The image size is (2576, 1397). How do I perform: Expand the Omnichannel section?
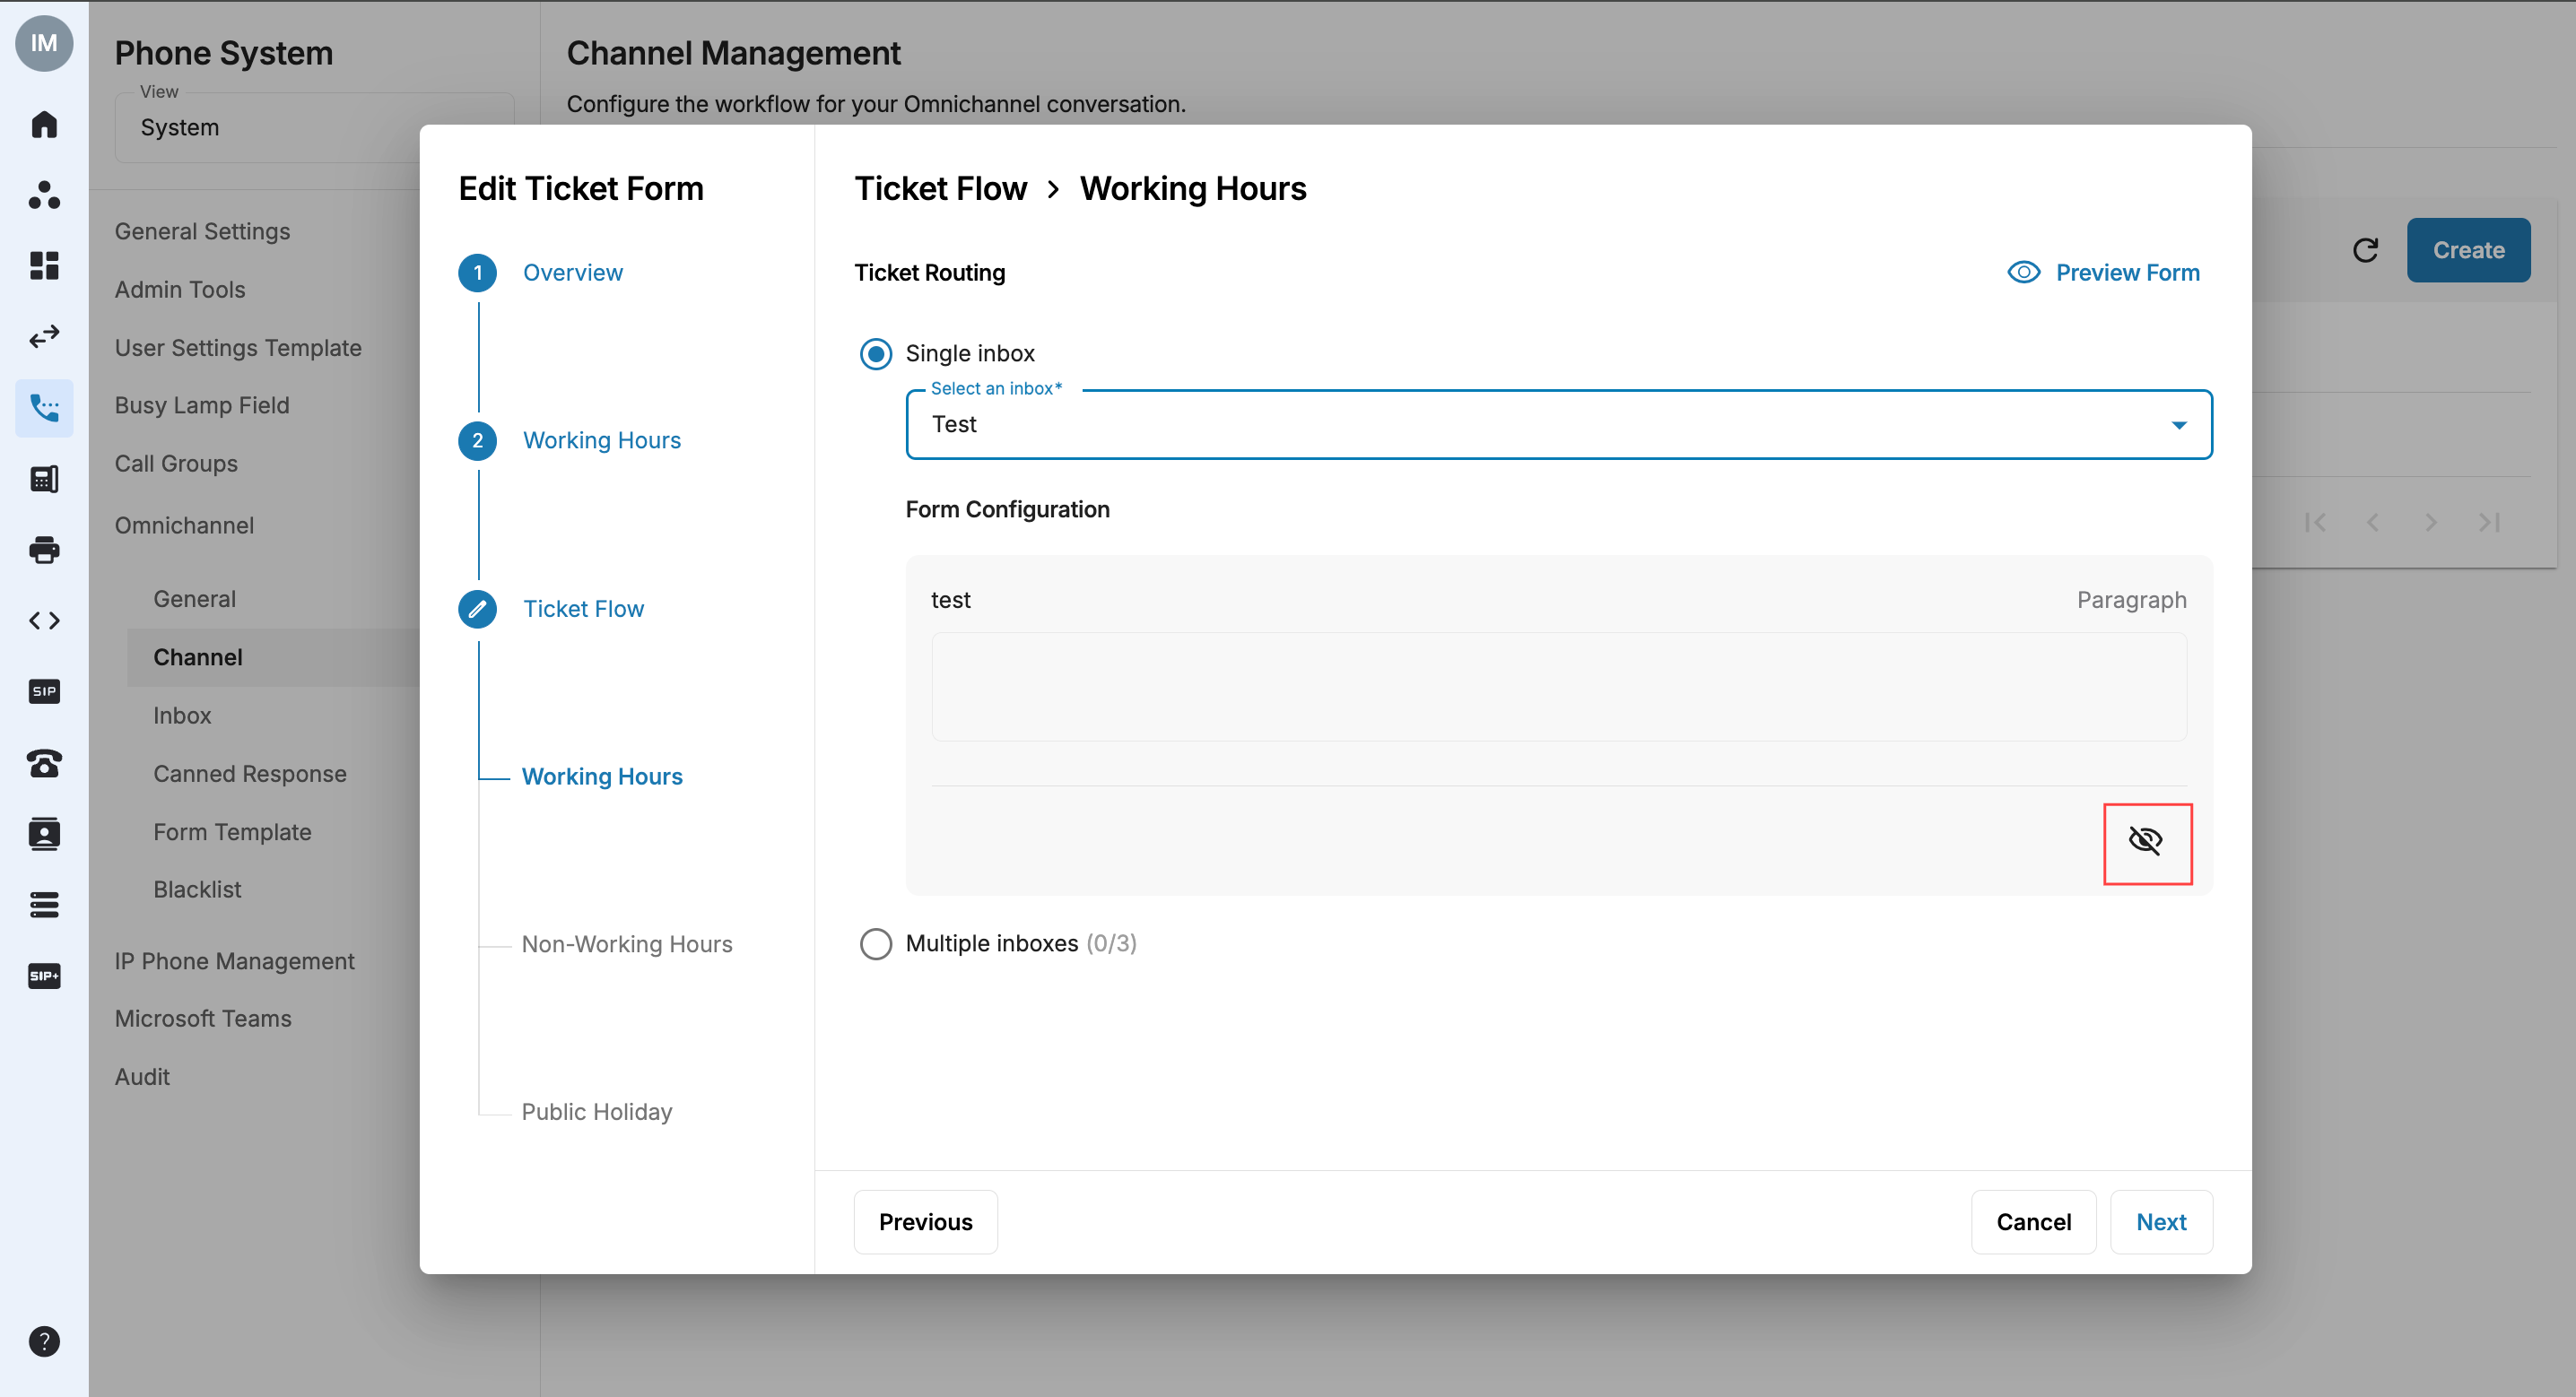pos(184,525)
